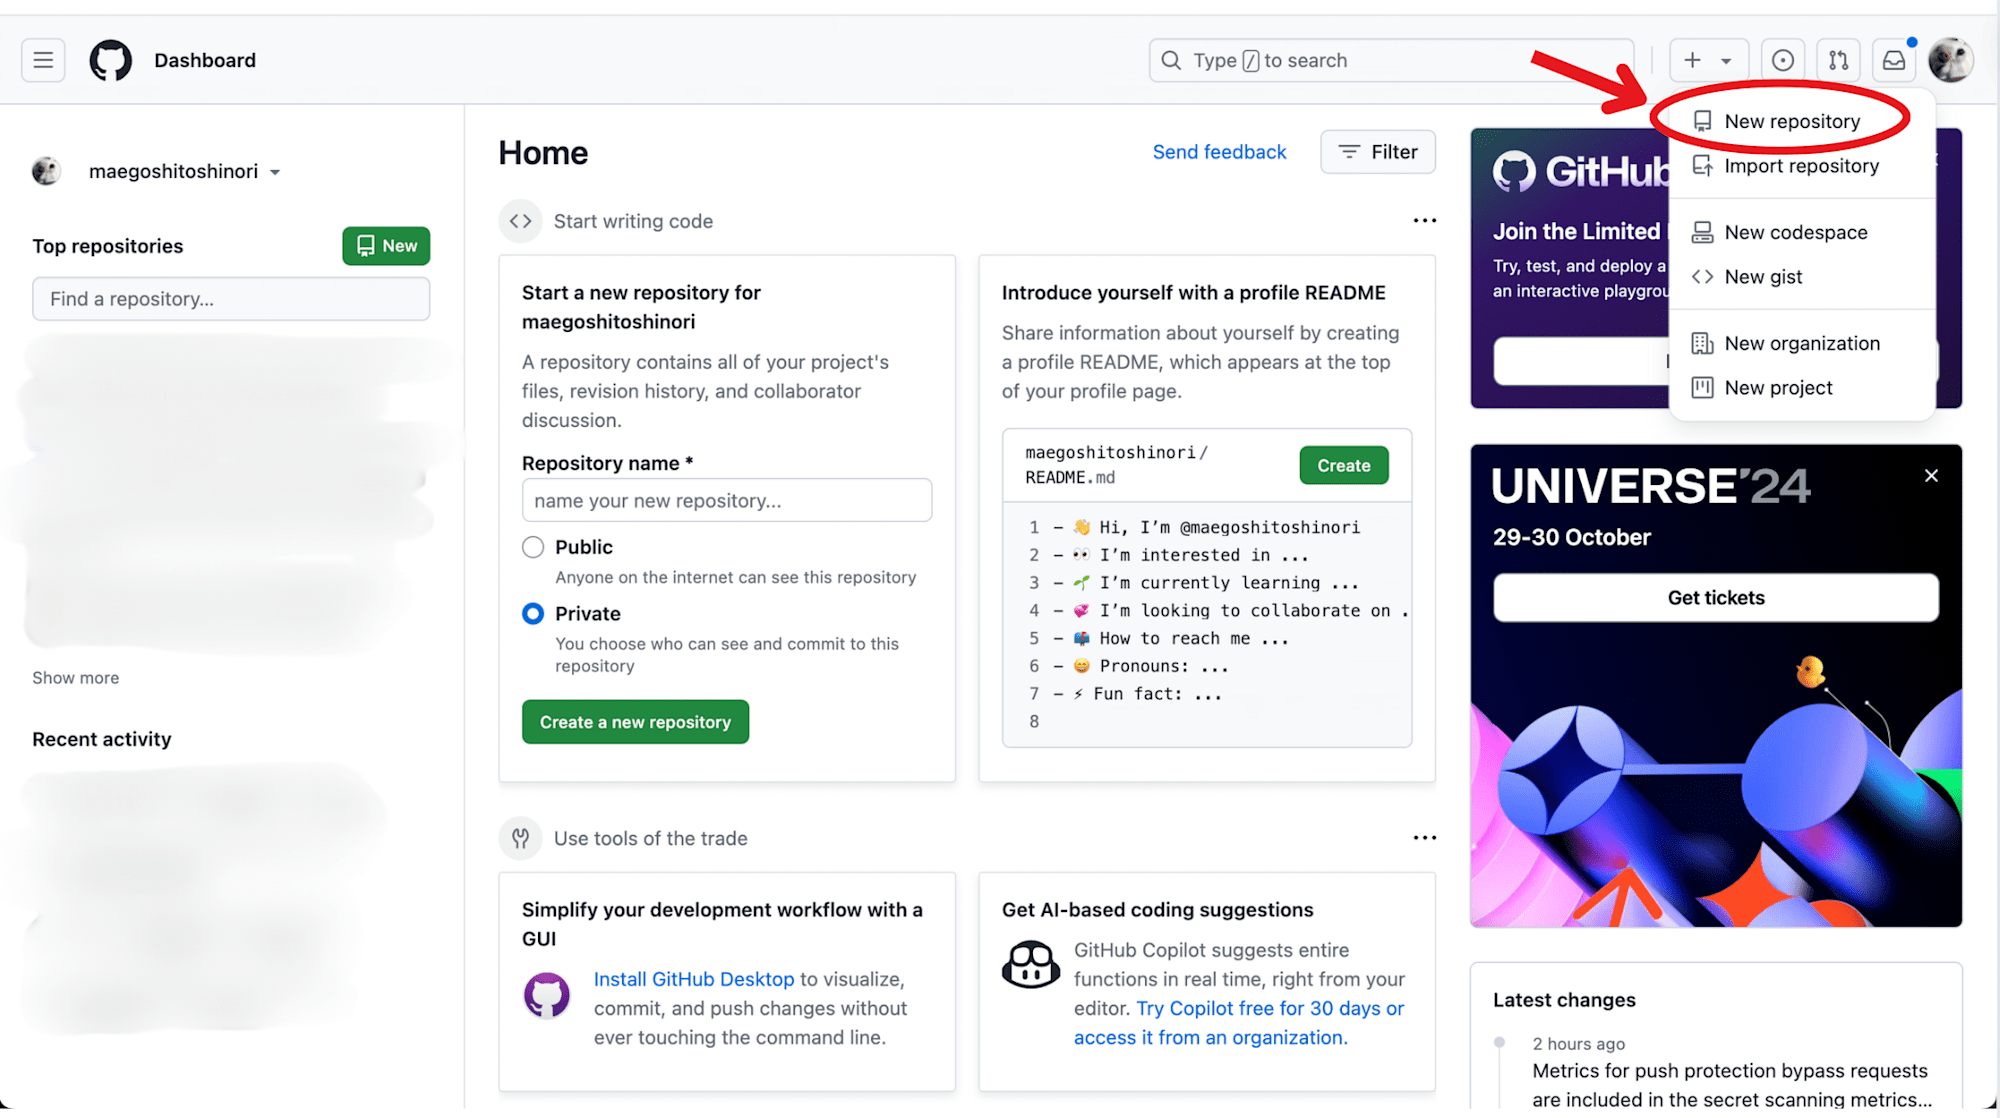2000x1118 pixels.
Task: Open the Import repository menu item
Action: tap(1801, 165)
